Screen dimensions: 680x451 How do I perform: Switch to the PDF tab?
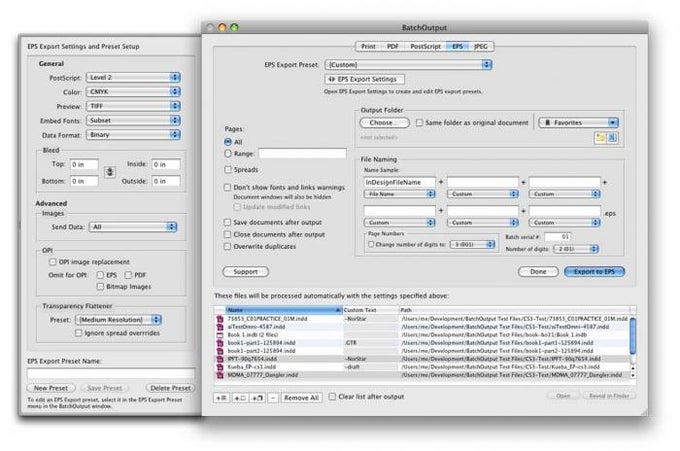392,46
